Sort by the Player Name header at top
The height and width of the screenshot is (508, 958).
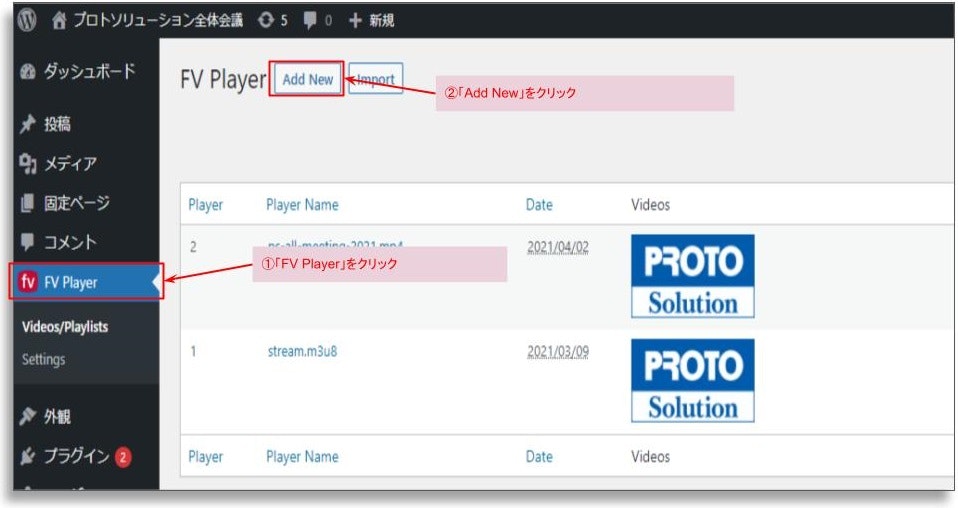point(302,205)
